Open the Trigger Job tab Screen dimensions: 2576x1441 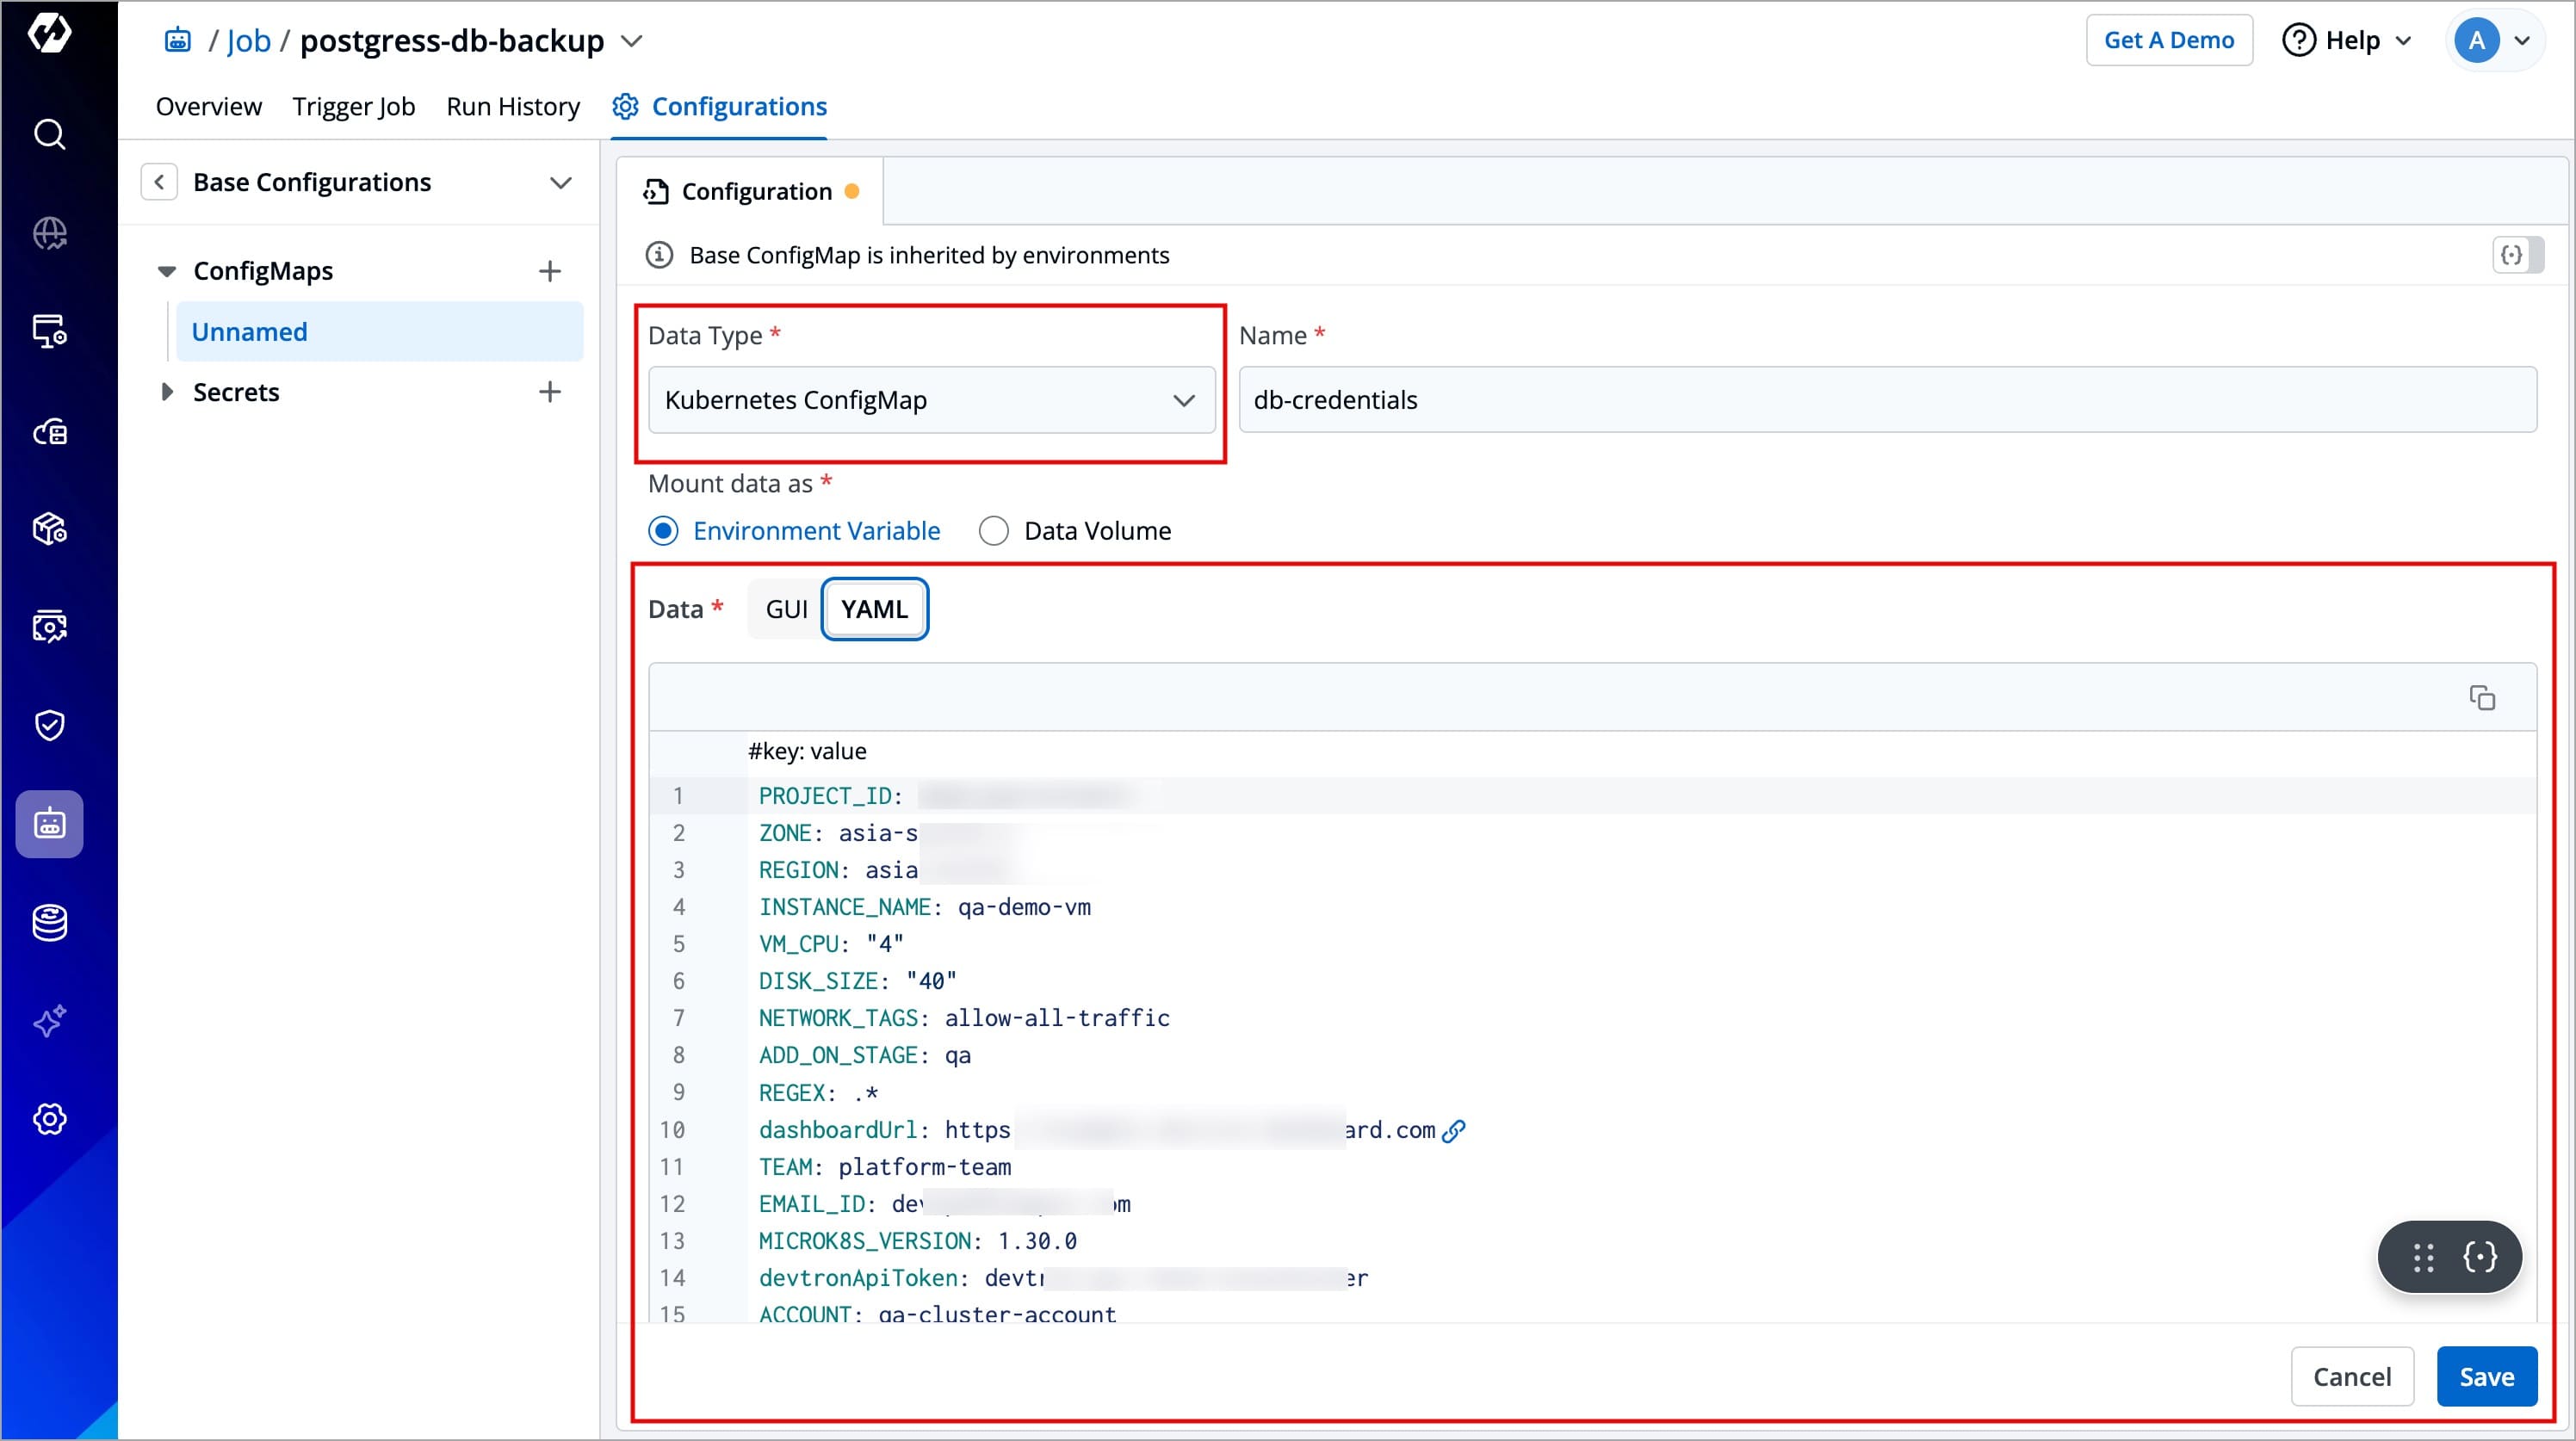pyautogui.click(x=353, y=106)
